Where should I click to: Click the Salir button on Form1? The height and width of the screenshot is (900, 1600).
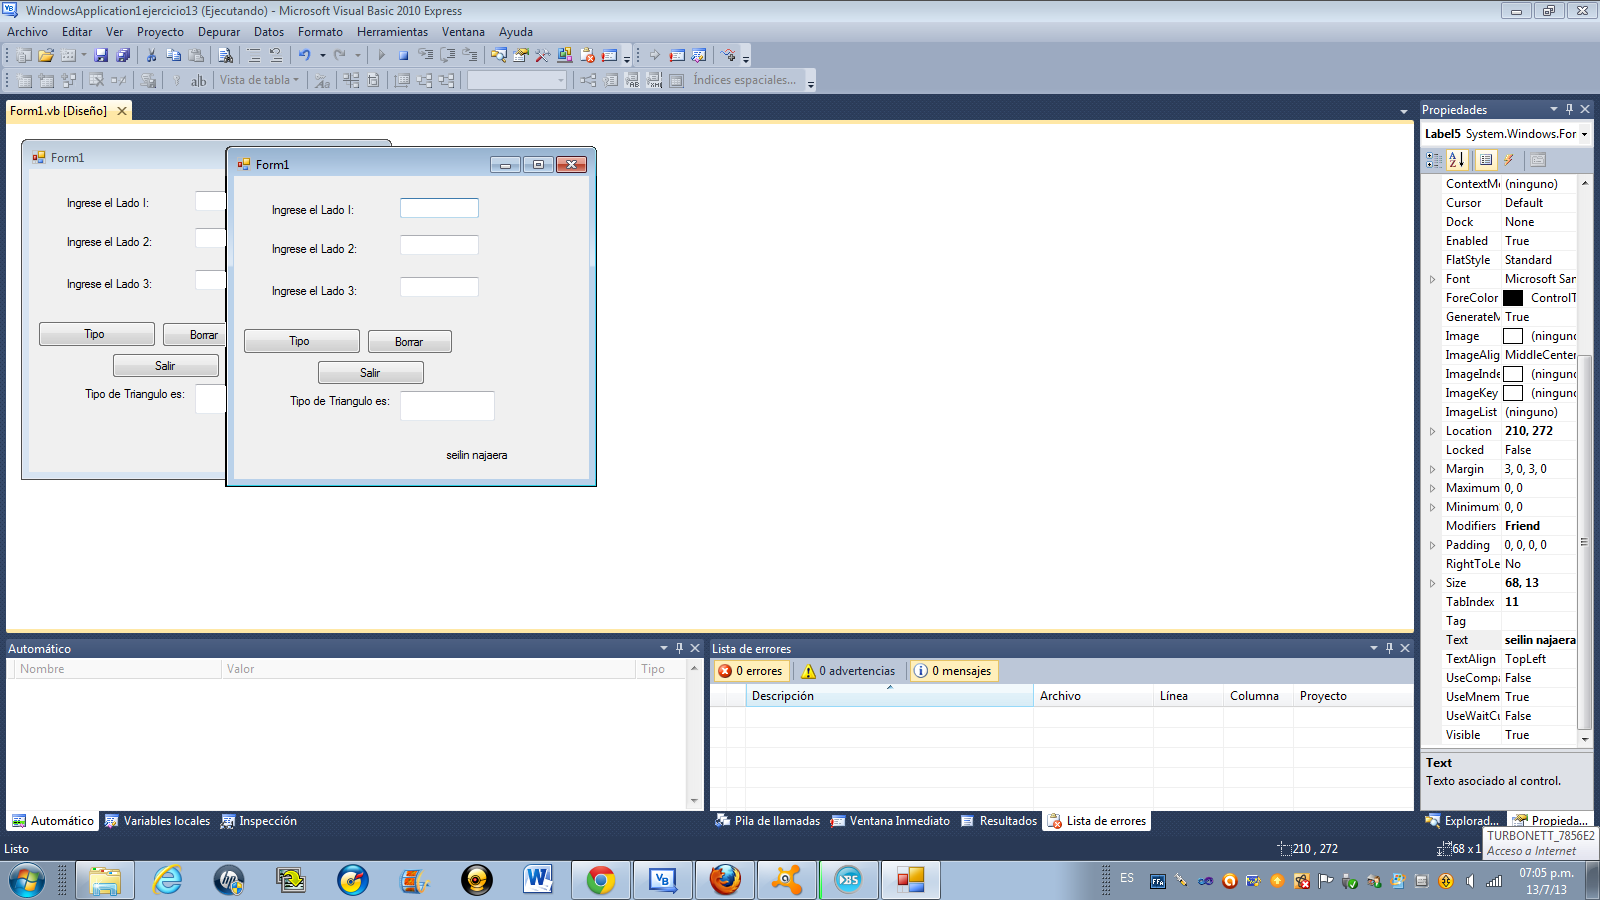[370, 372]
